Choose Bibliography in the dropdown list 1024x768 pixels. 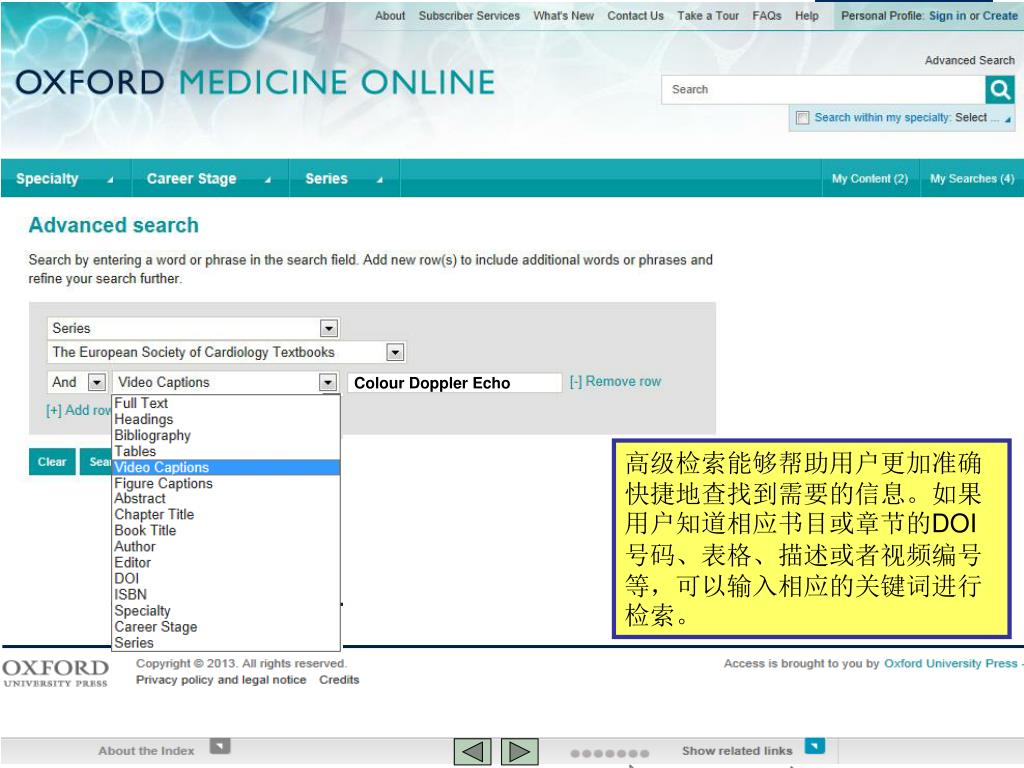[226, 436]
